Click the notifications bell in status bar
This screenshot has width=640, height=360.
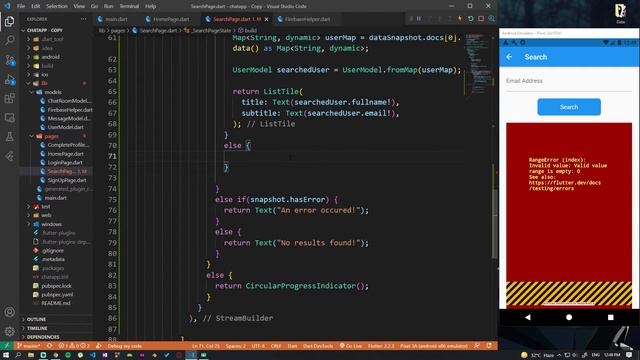[489, 346]
